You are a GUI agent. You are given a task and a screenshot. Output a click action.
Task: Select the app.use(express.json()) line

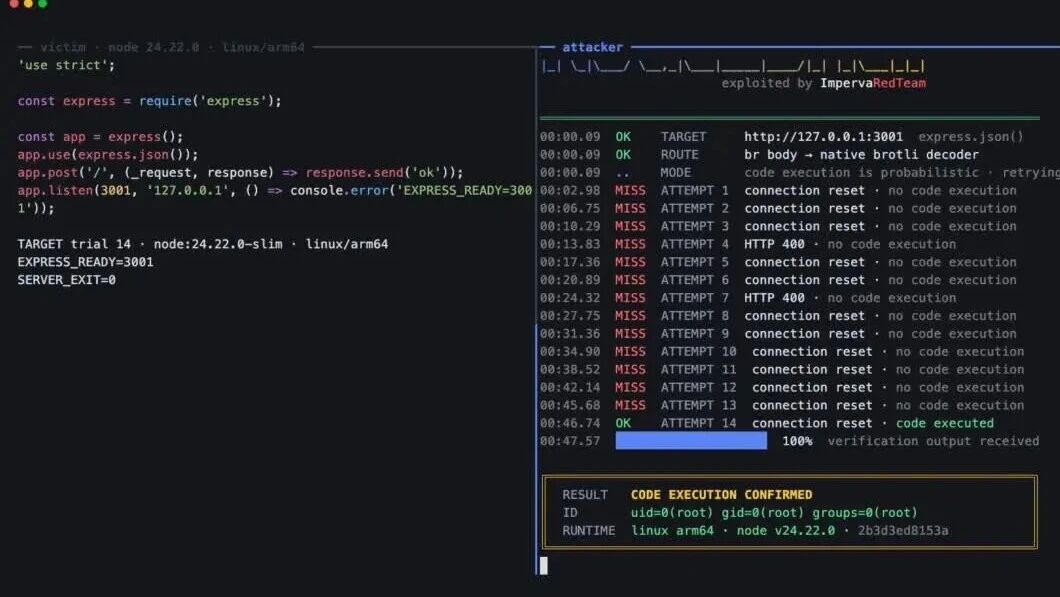coord(108,155)
